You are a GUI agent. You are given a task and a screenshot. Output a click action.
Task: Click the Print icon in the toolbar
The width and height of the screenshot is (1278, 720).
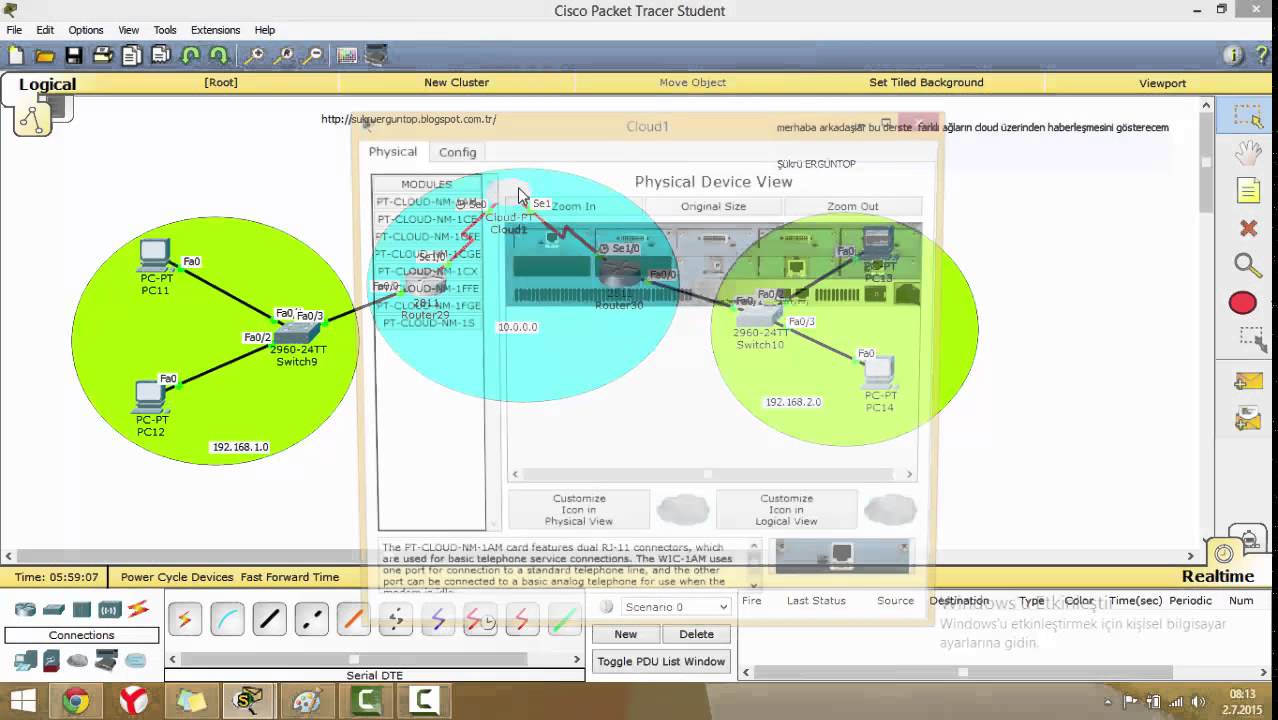pyautogui.click(x=103, y=56)
